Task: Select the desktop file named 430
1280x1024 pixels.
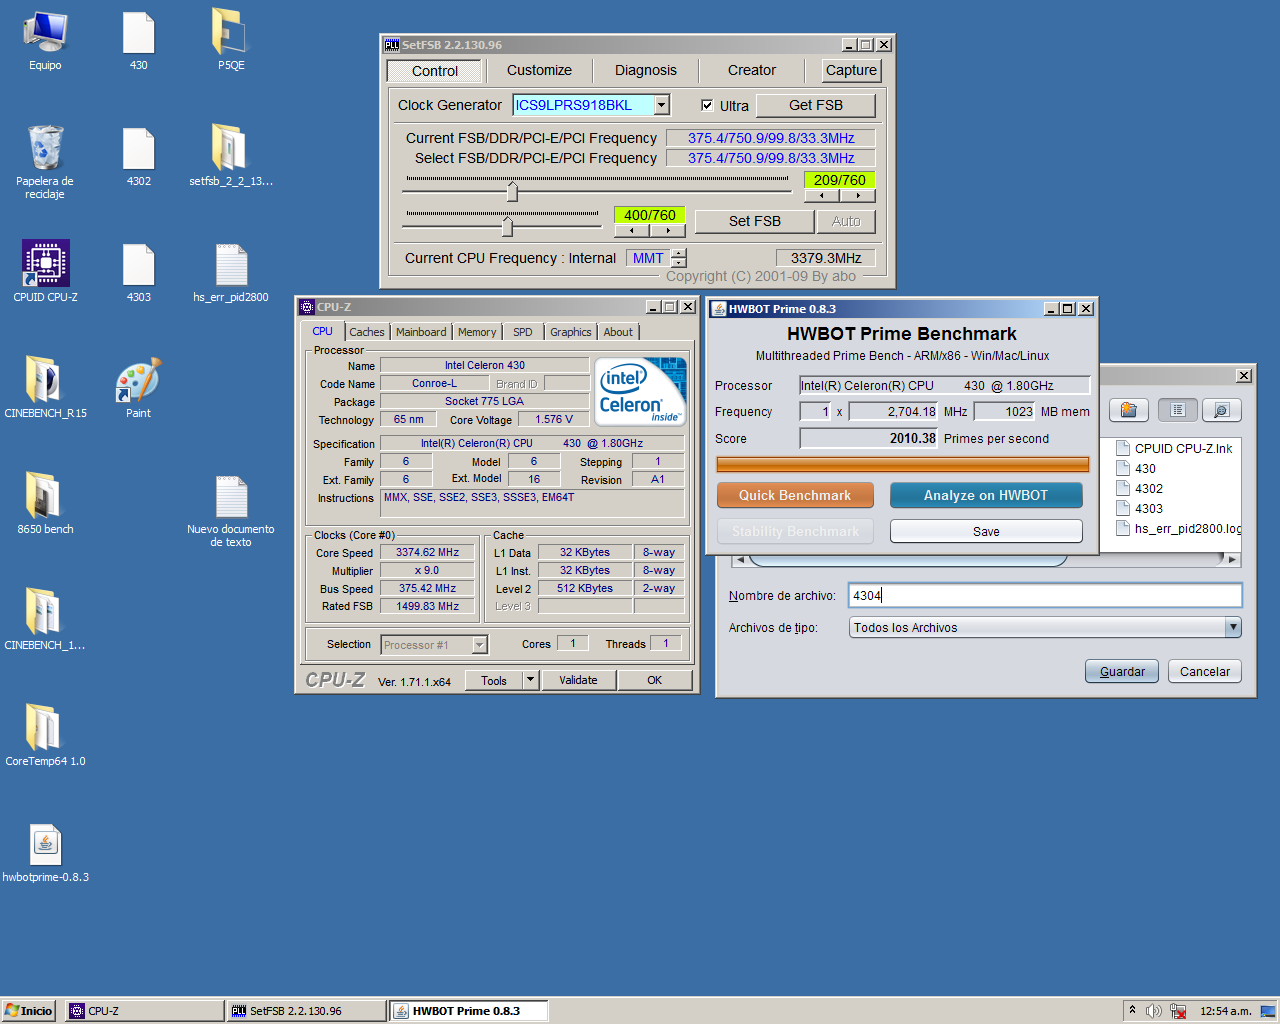Action: click(x=138, y=40)
